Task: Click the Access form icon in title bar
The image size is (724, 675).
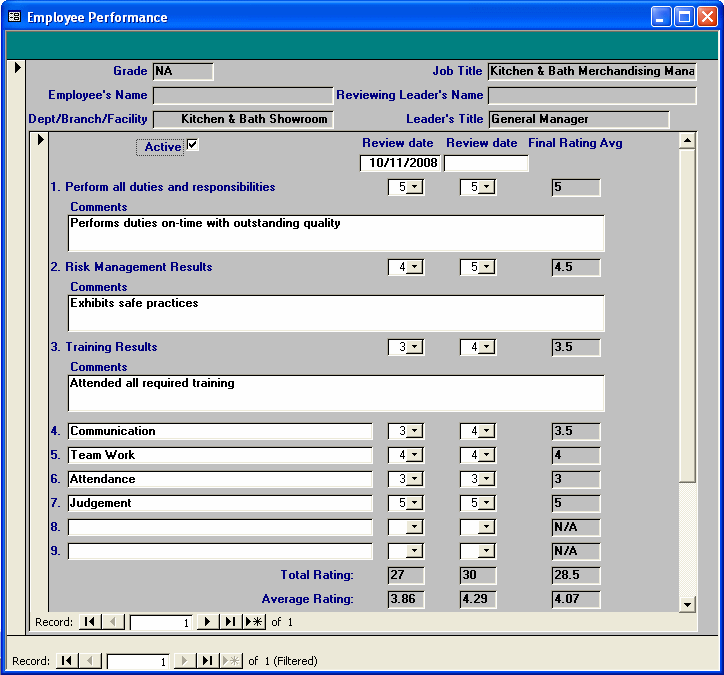Action: click(15, 17)
